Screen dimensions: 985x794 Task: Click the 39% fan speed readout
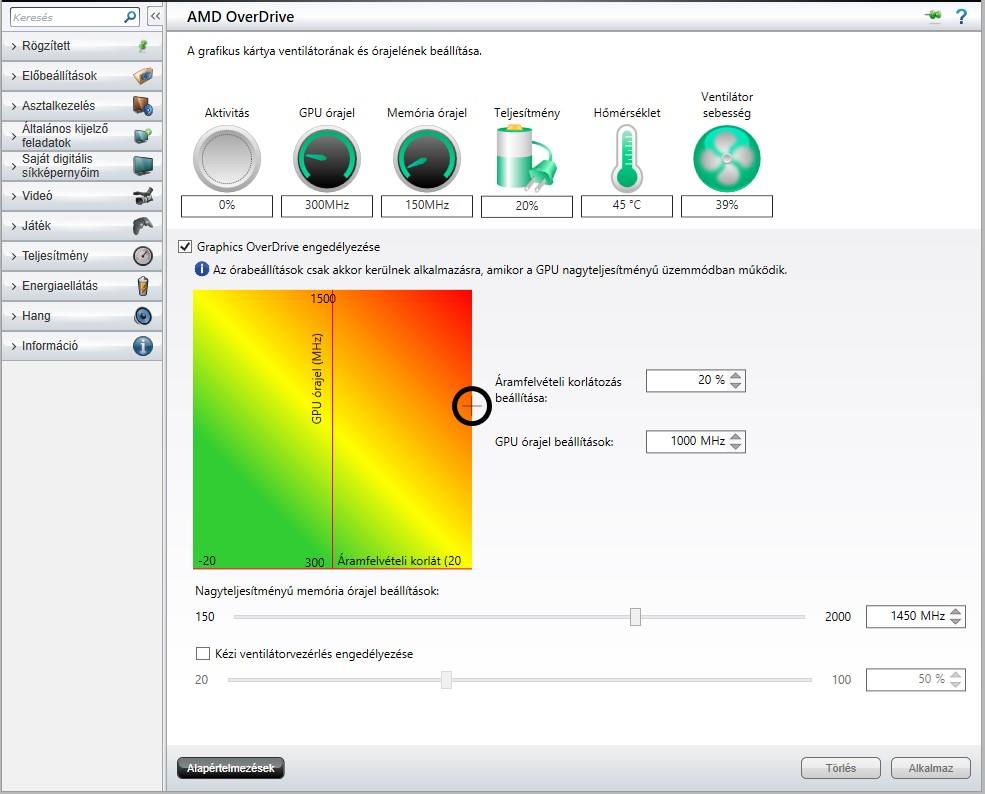pyautogui.click(x=727, y=205)
